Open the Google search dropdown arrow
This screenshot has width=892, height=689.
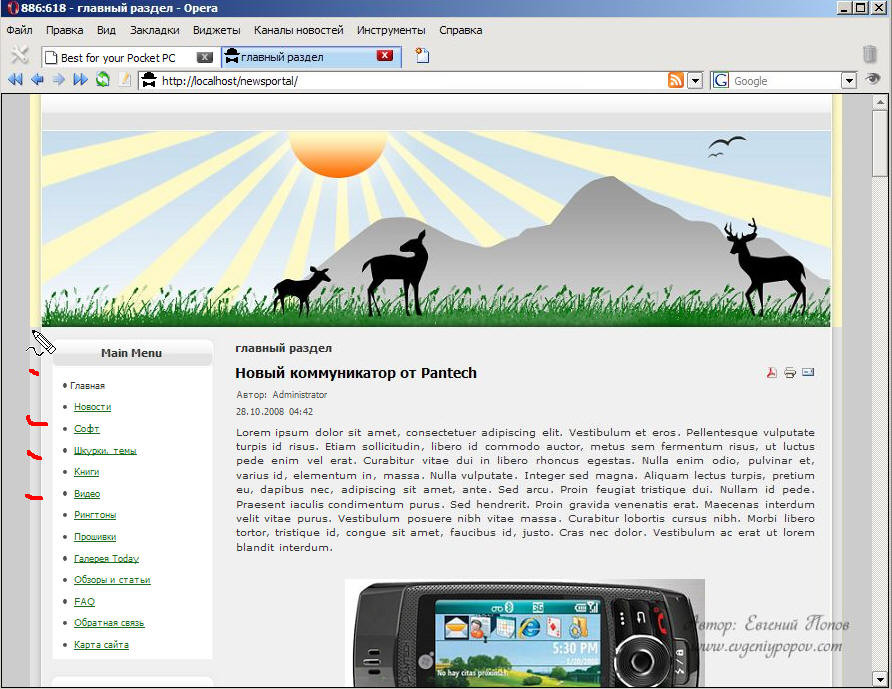pos(849,81)
